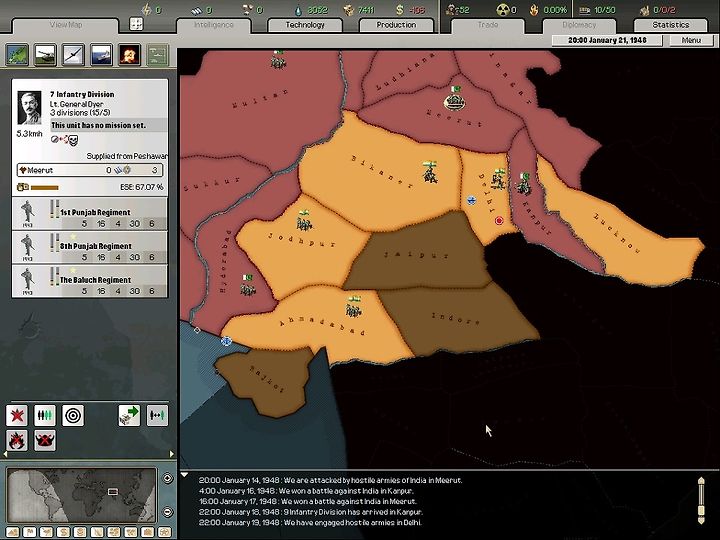Click the message log scrollbar slider
The width and height of the screenshot is (720, 540).
tap(701, 511)
